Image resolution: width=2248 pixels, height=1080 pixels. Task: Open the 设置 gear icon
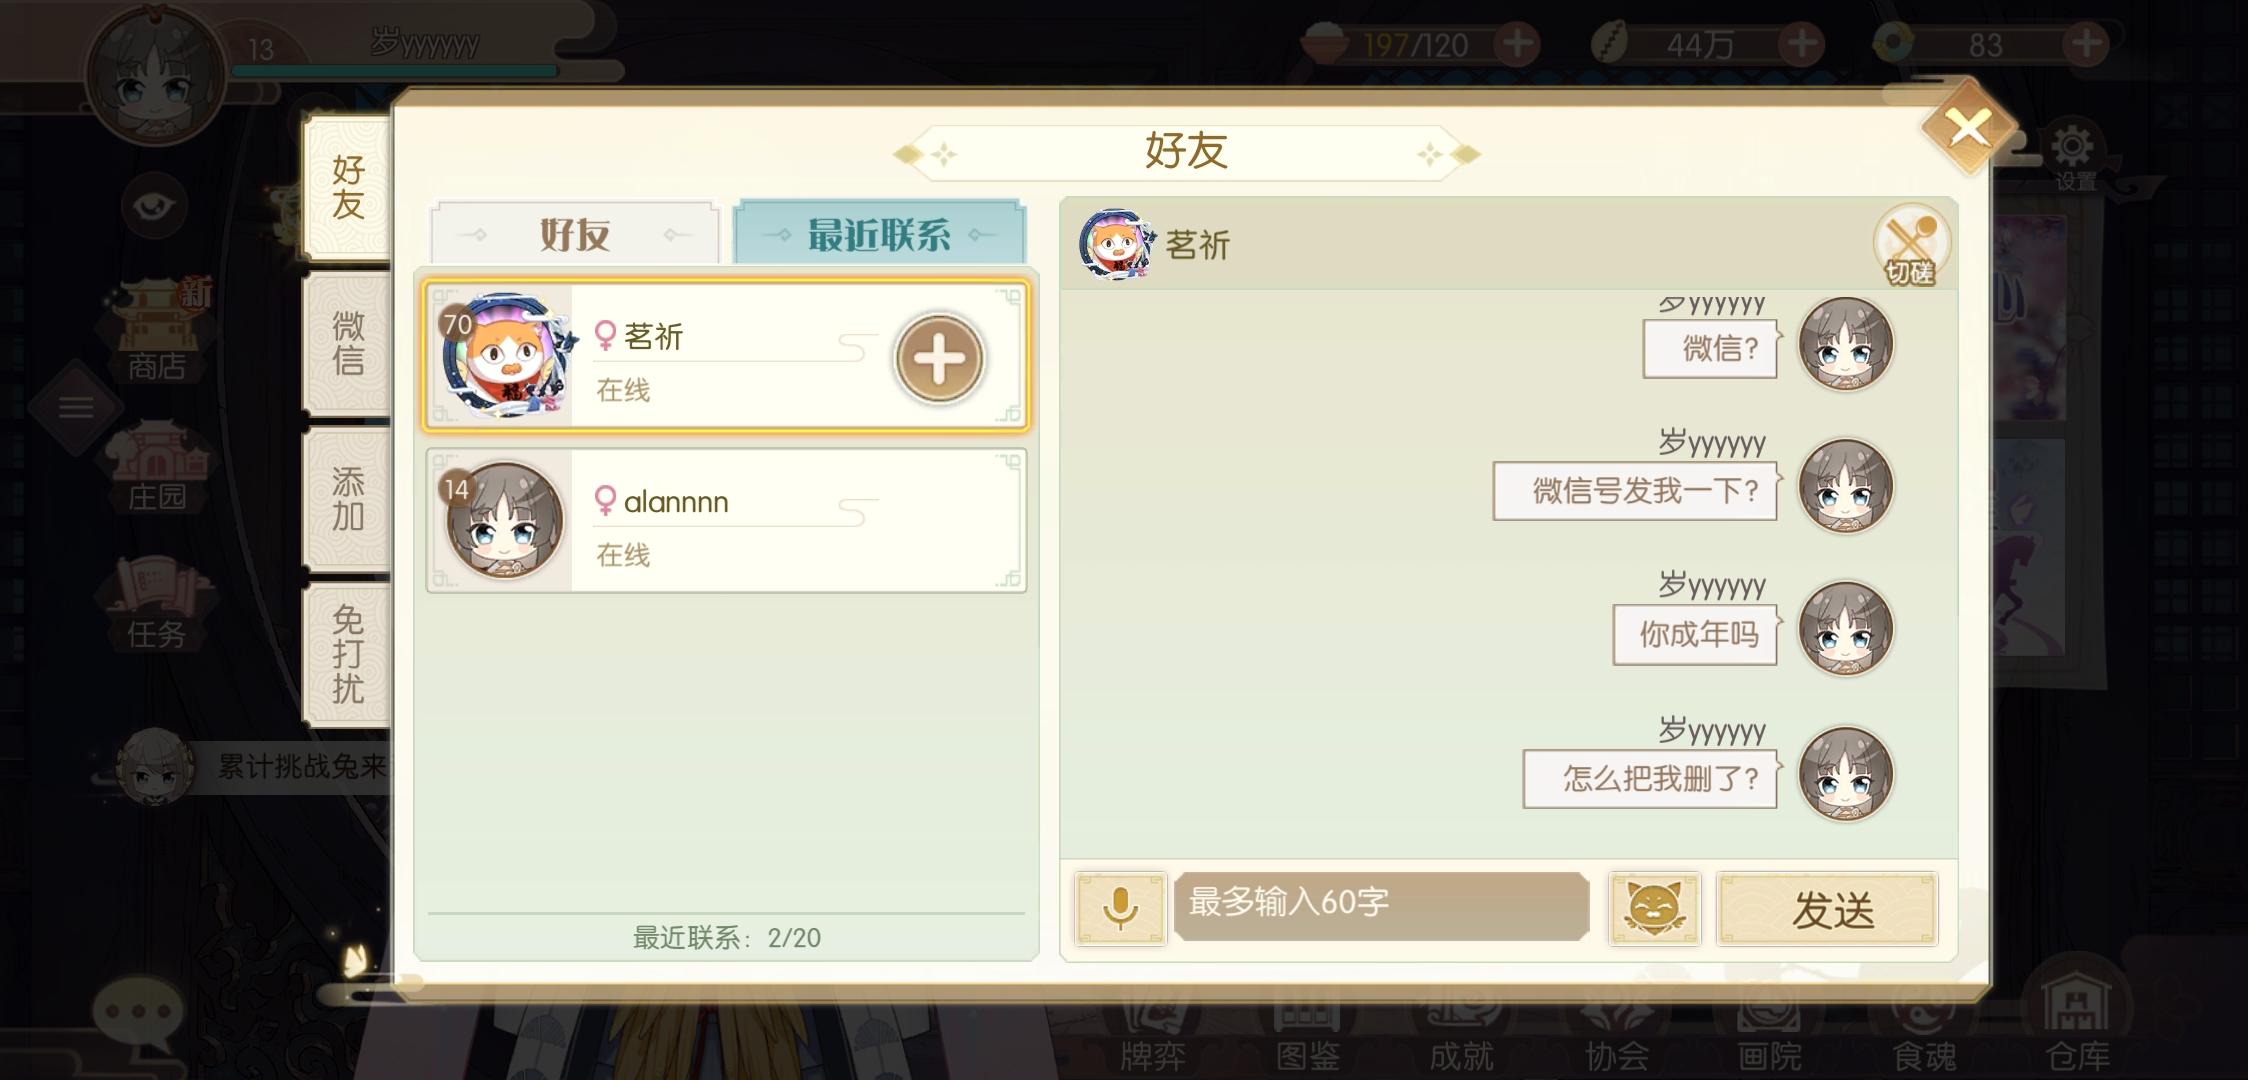pos(2073,156)
